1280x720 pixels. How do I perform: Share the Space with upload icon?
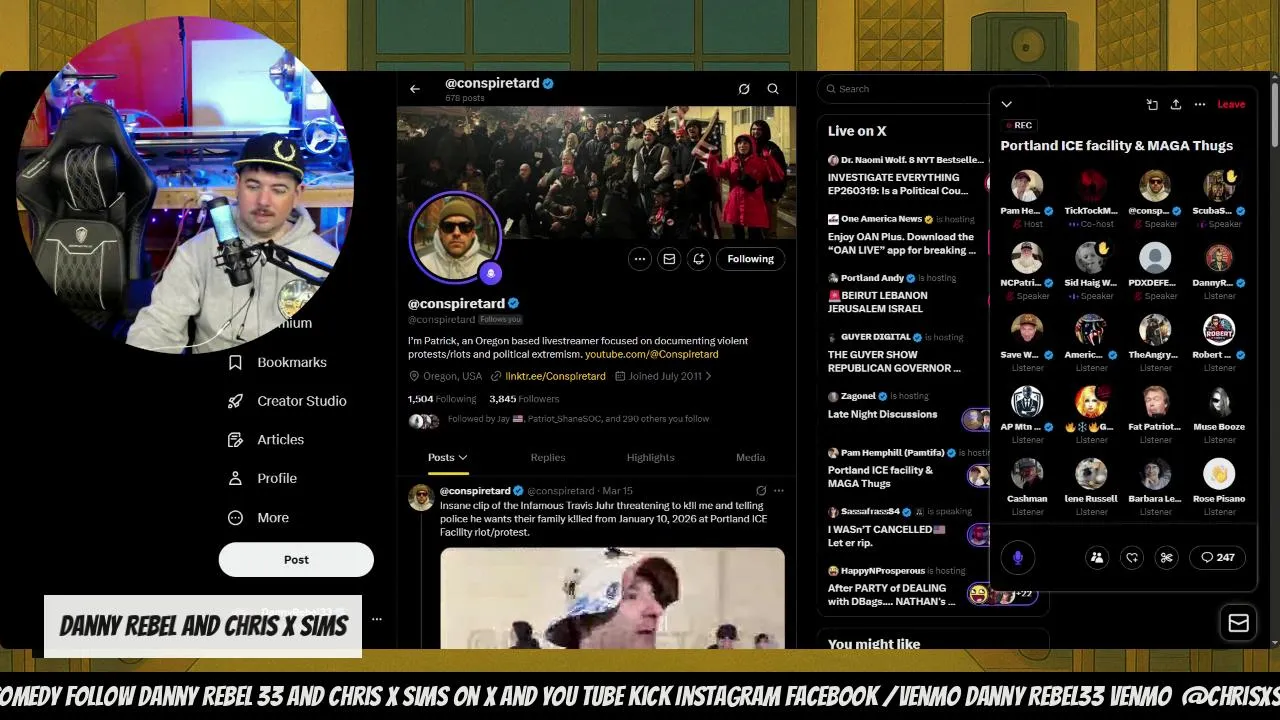pyautogui.click(x=1176, y=104)
